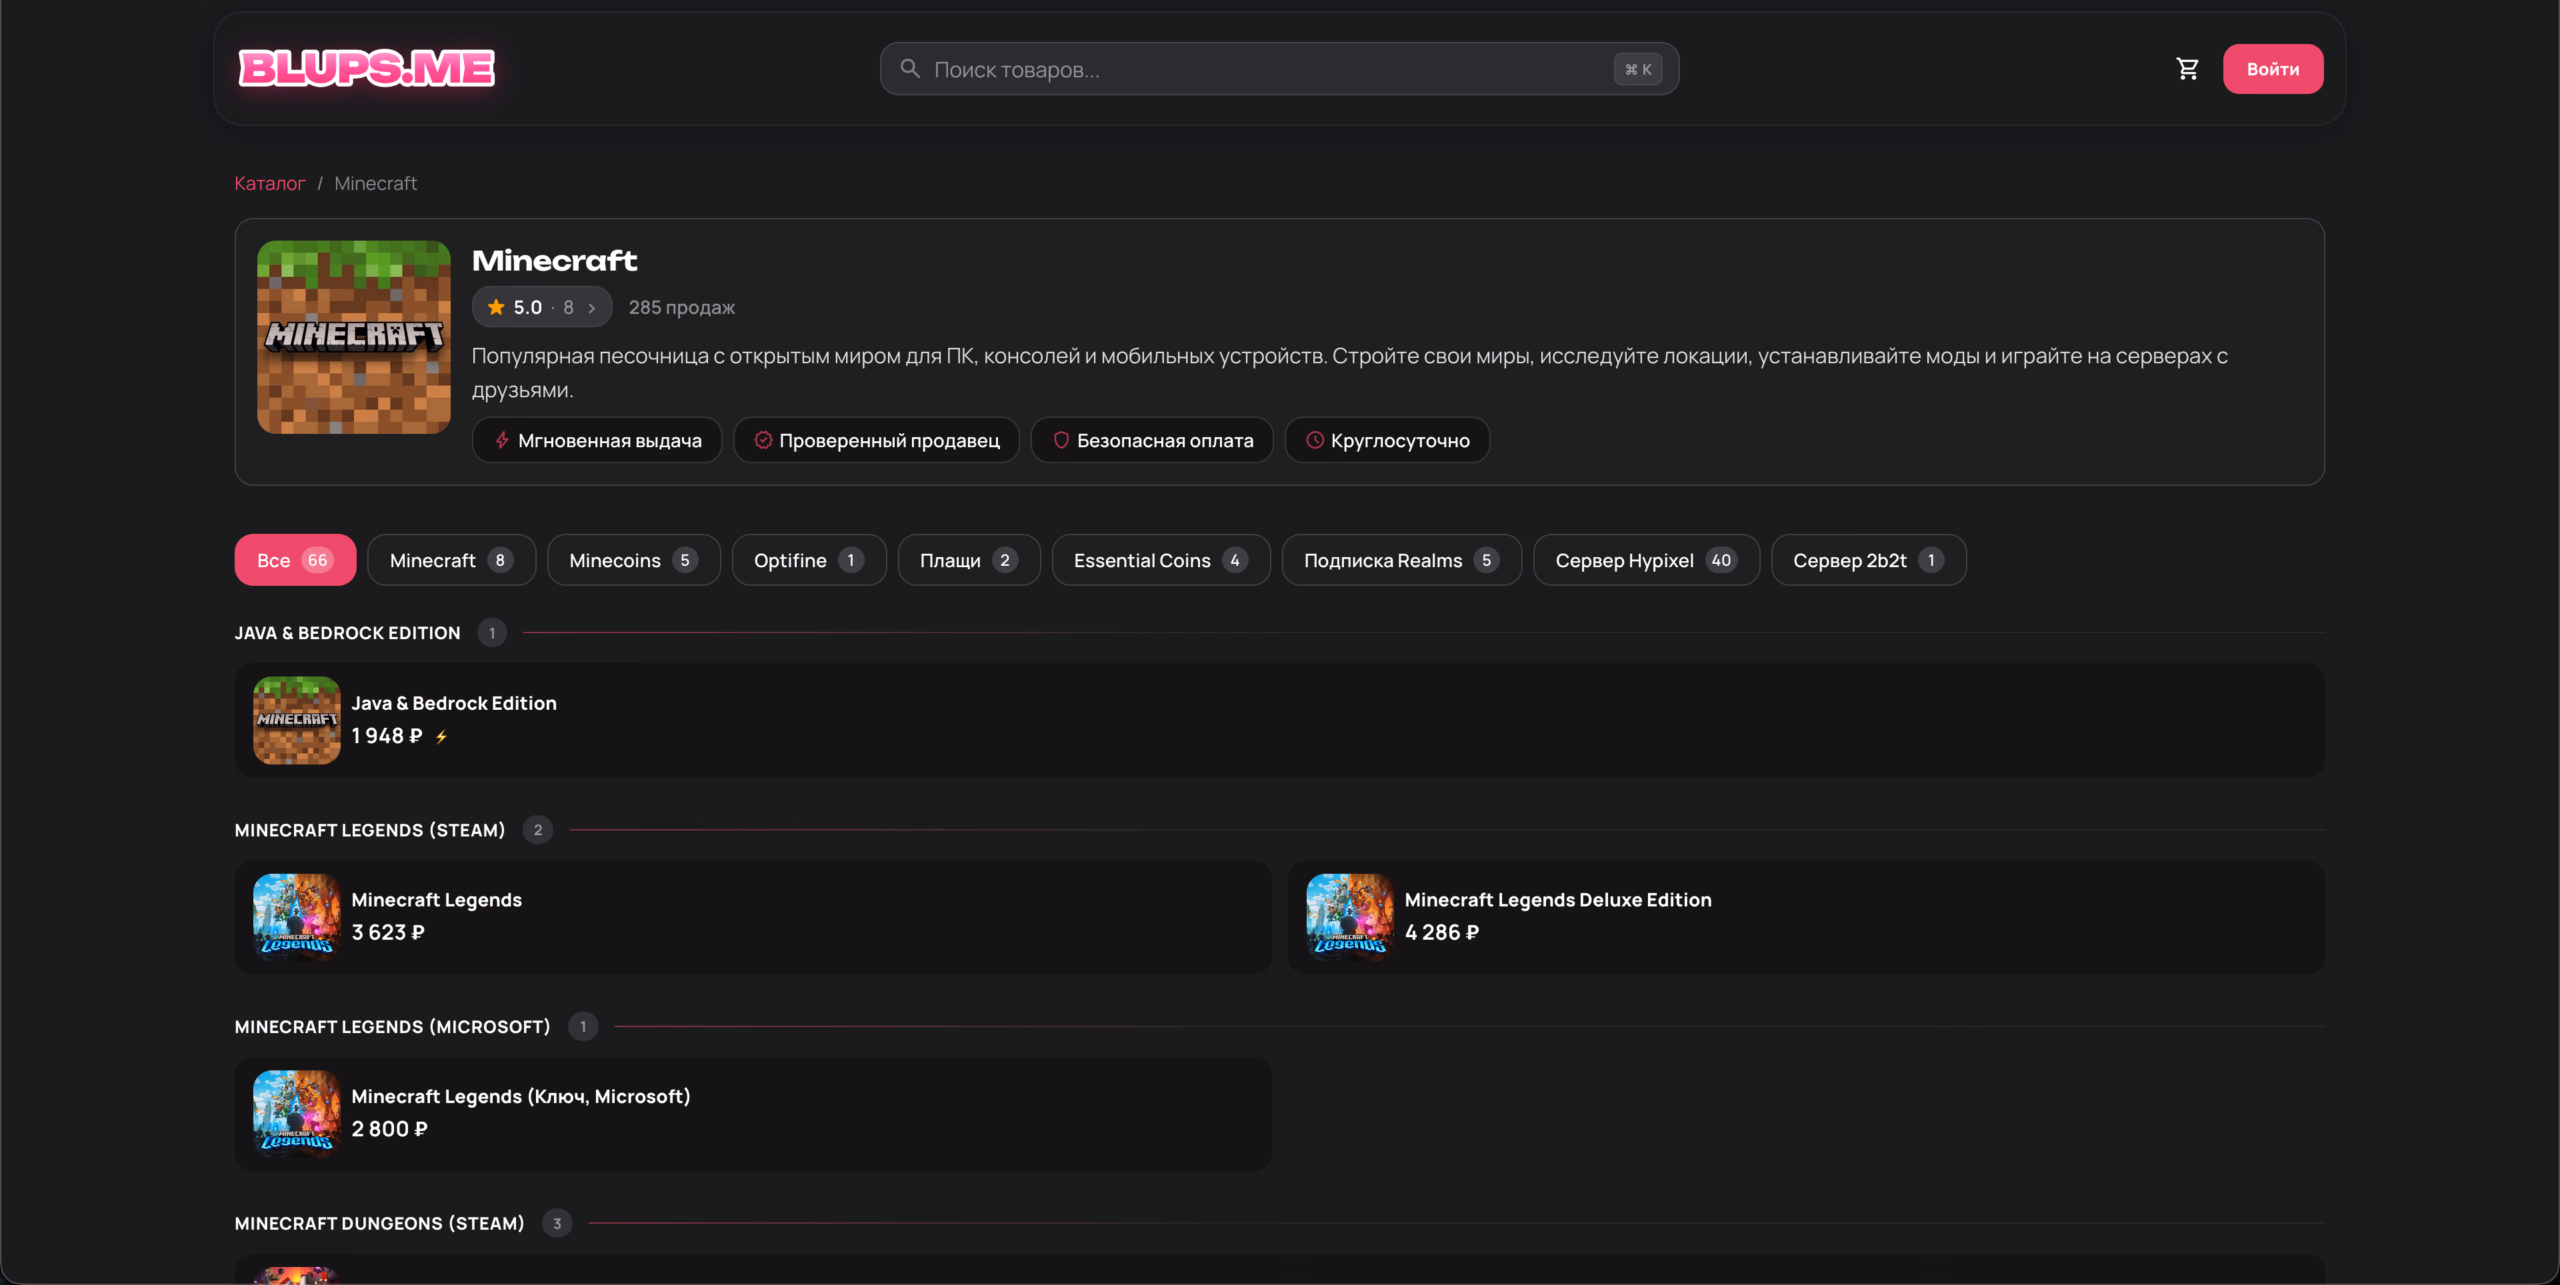The height and width of the screenshot is (1285, 2560).
Task: Select the Все 66 filter tab
Action: point(295,560)
